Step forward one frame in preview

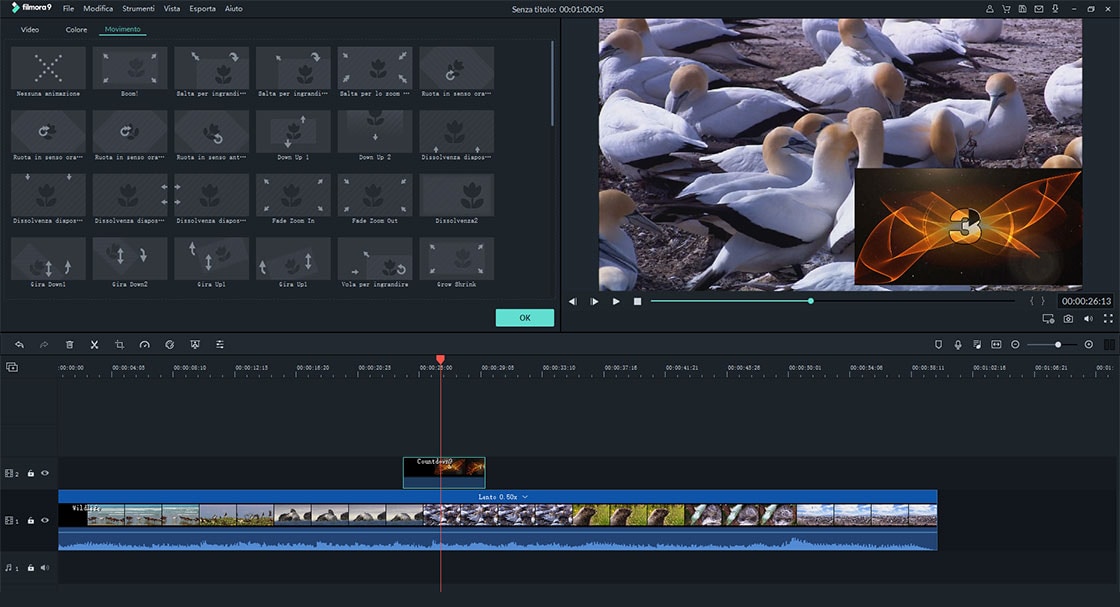594,301
